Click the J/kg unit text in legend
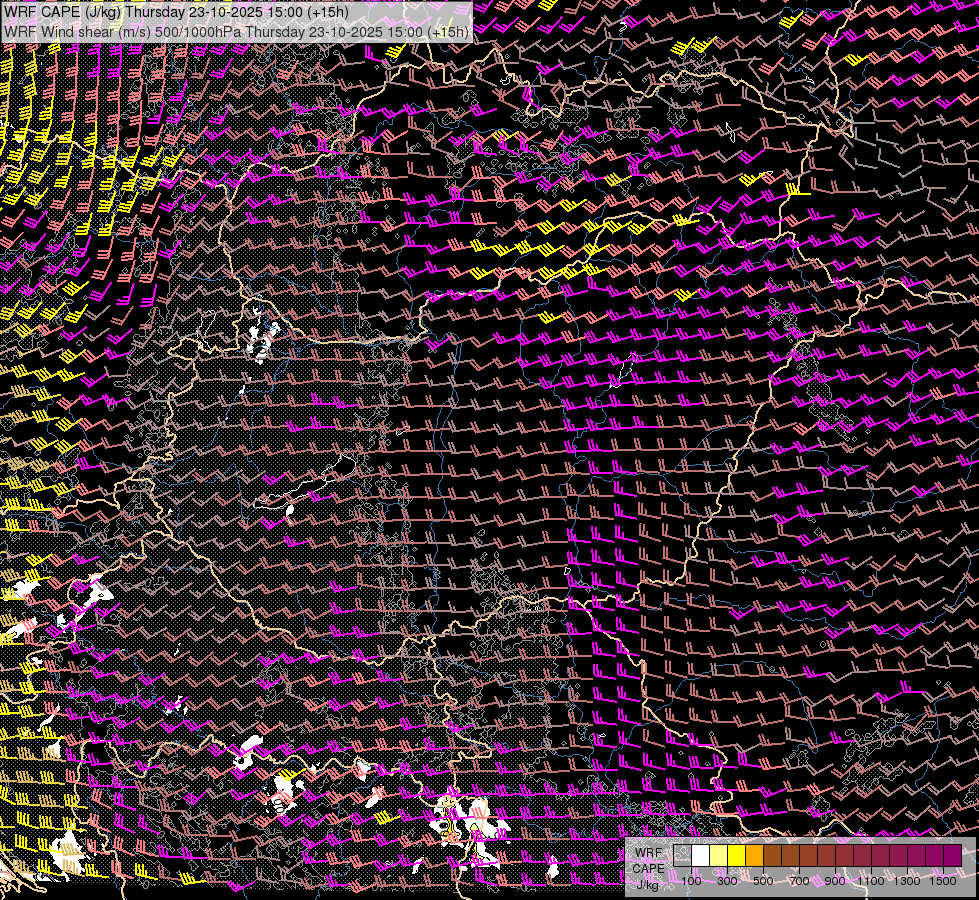979x900 pixels. coord(648,884)
